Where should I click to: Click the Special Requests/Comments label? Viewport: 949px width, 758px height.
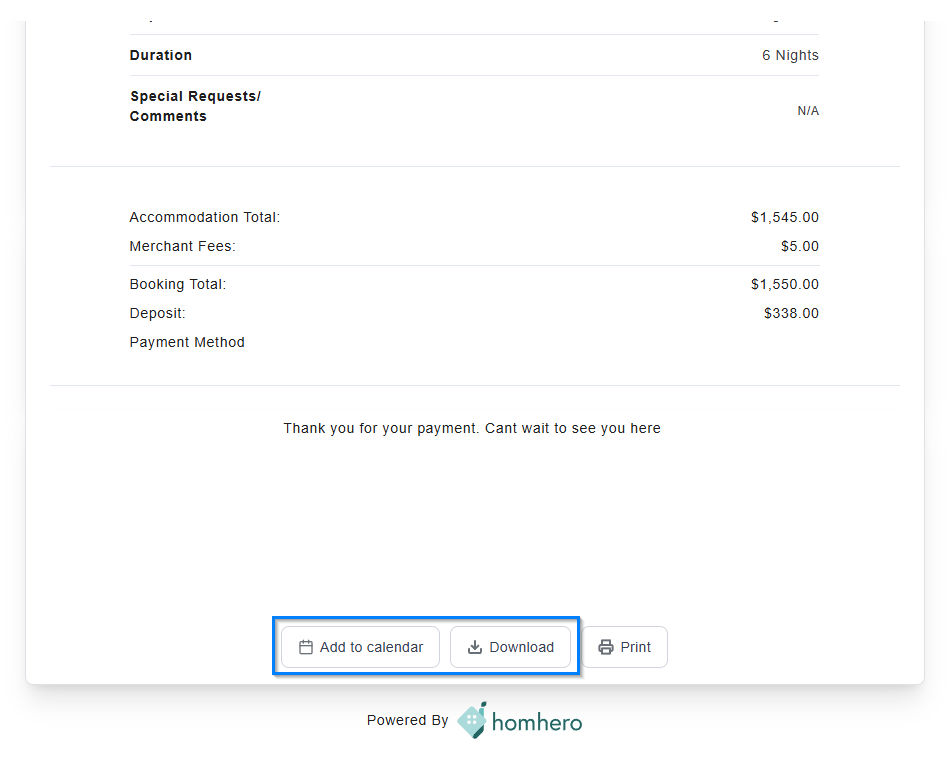click(x=195, y=106)
